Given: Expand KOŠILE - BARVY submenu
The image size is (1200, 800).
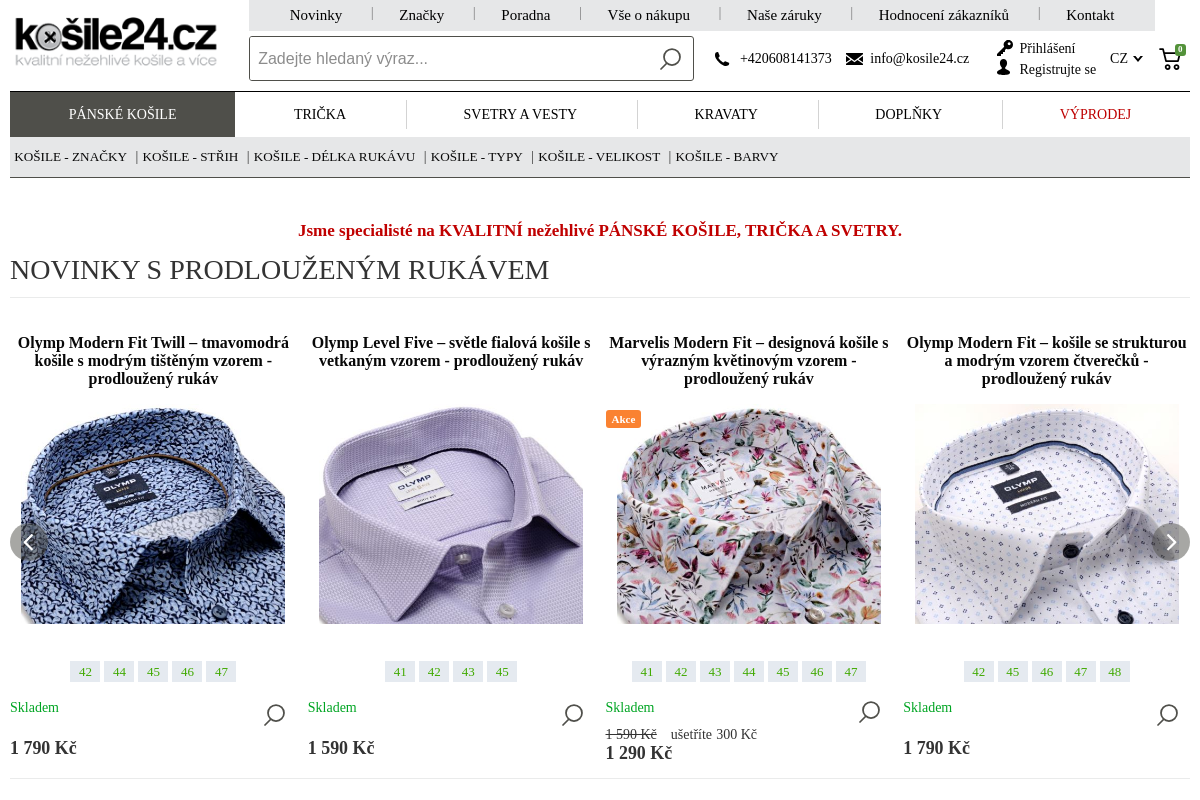Looking at the screenshot, I should click(x=726, y=157).
